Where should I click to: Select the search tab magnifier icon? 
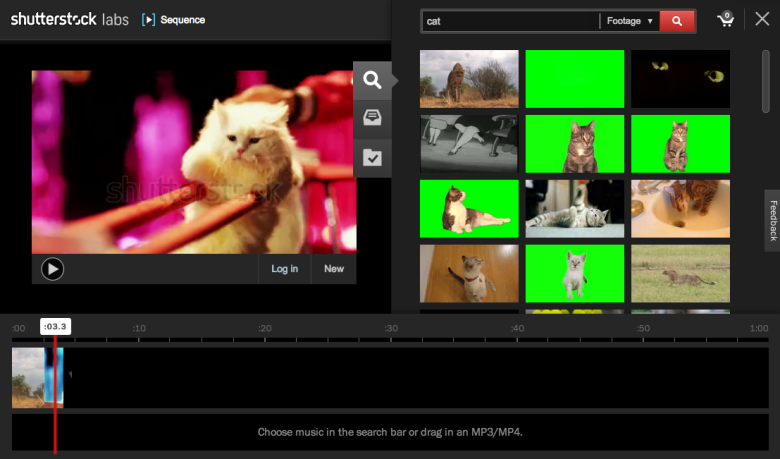(x=372, y=80)
